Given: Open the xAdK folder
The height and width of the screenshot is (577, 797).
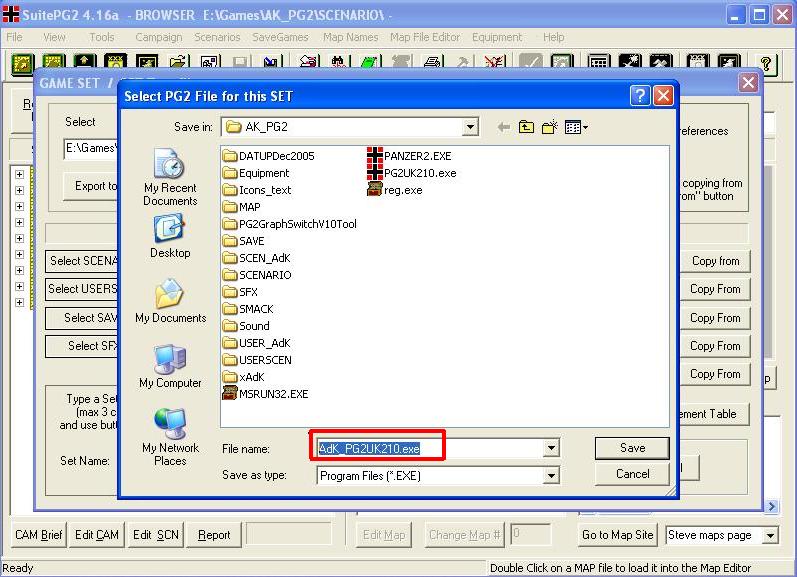Looking at the screenshot, I should pos(244,377).
